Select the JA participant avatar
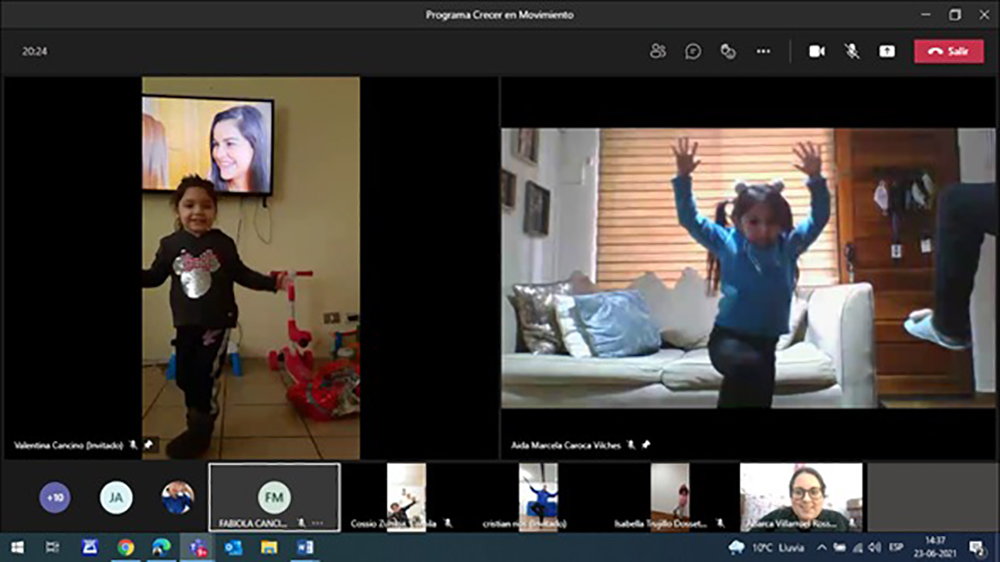Screen dimensions: 1000x562 (x=116, y=497)
